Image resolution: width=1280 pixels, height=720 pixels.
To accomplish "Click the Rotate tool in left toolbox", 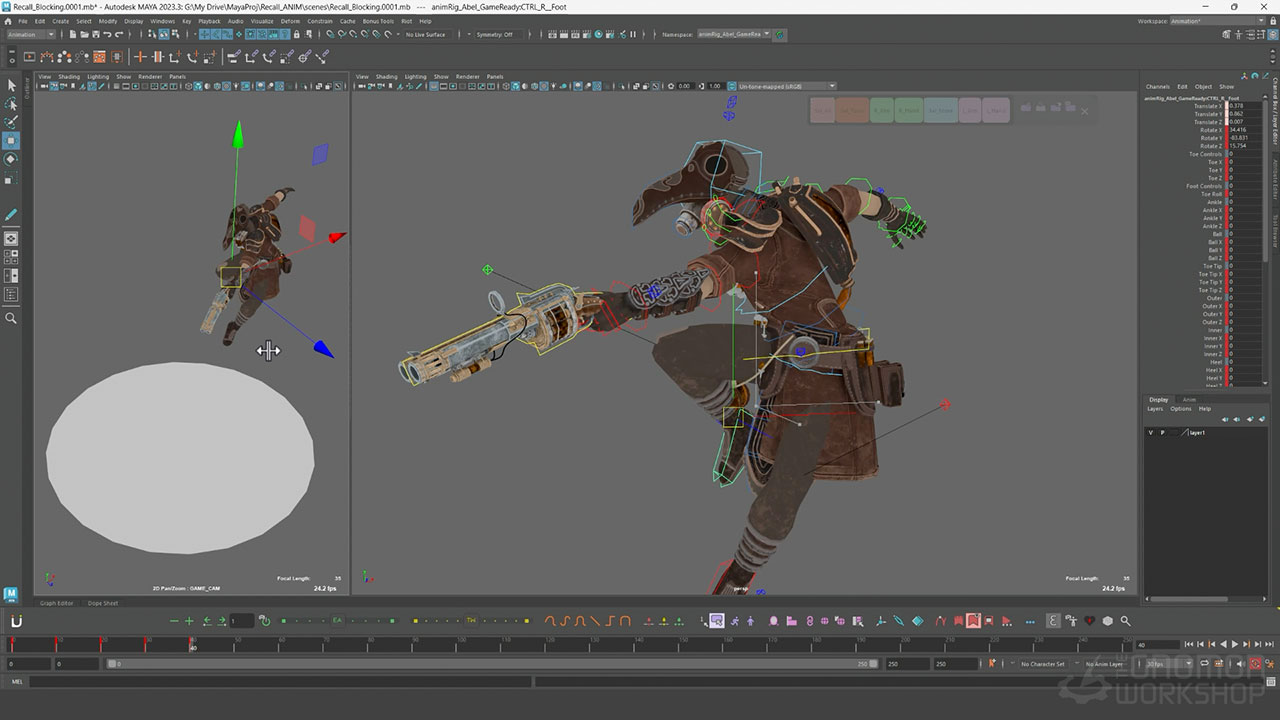I will 12,159.
